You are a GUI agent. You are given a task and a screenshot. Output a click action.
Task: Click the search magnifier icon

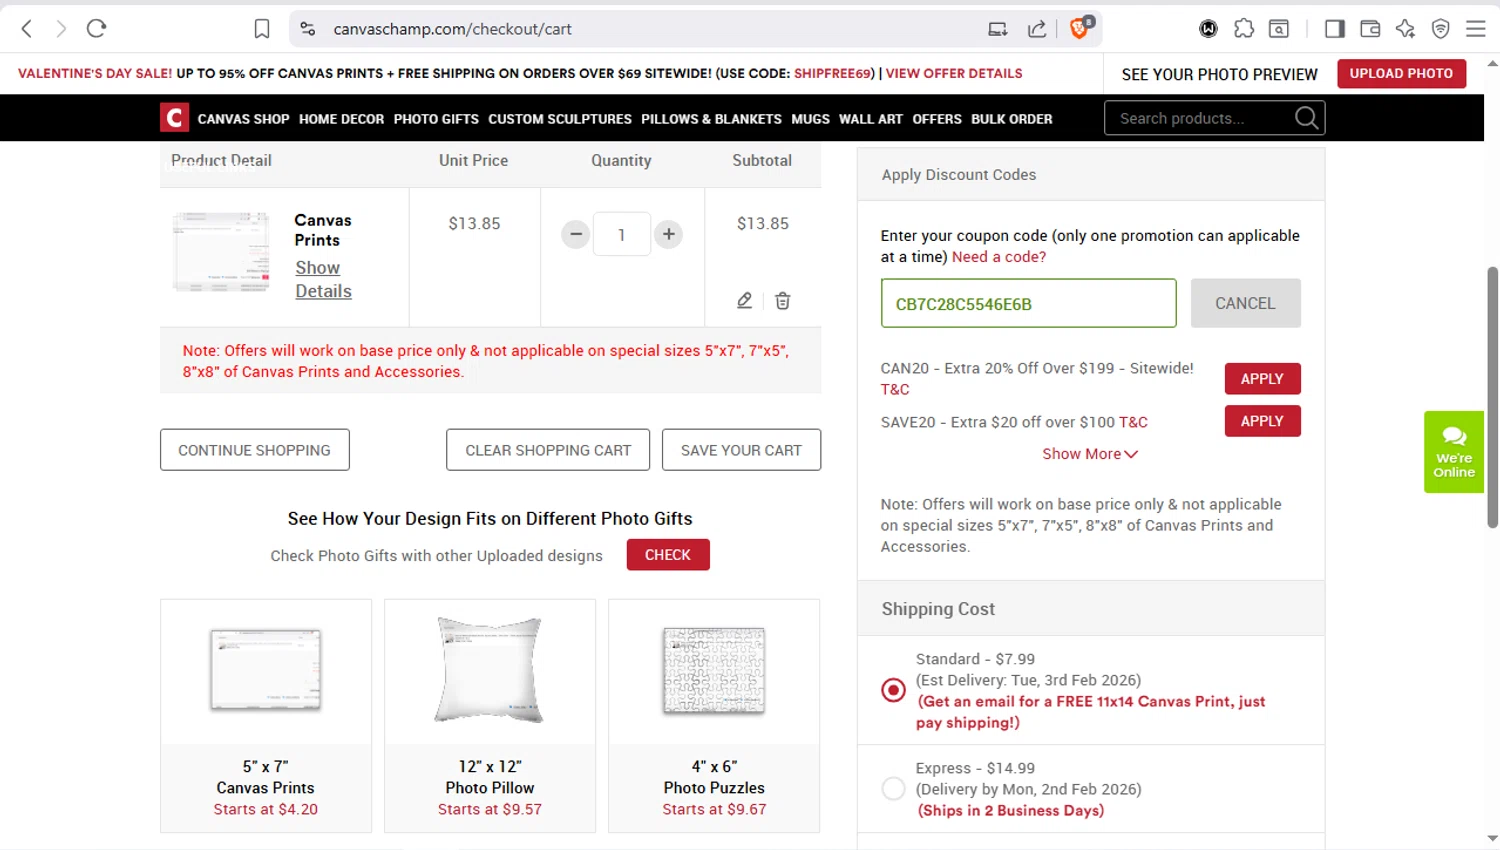pos(1306,118)
